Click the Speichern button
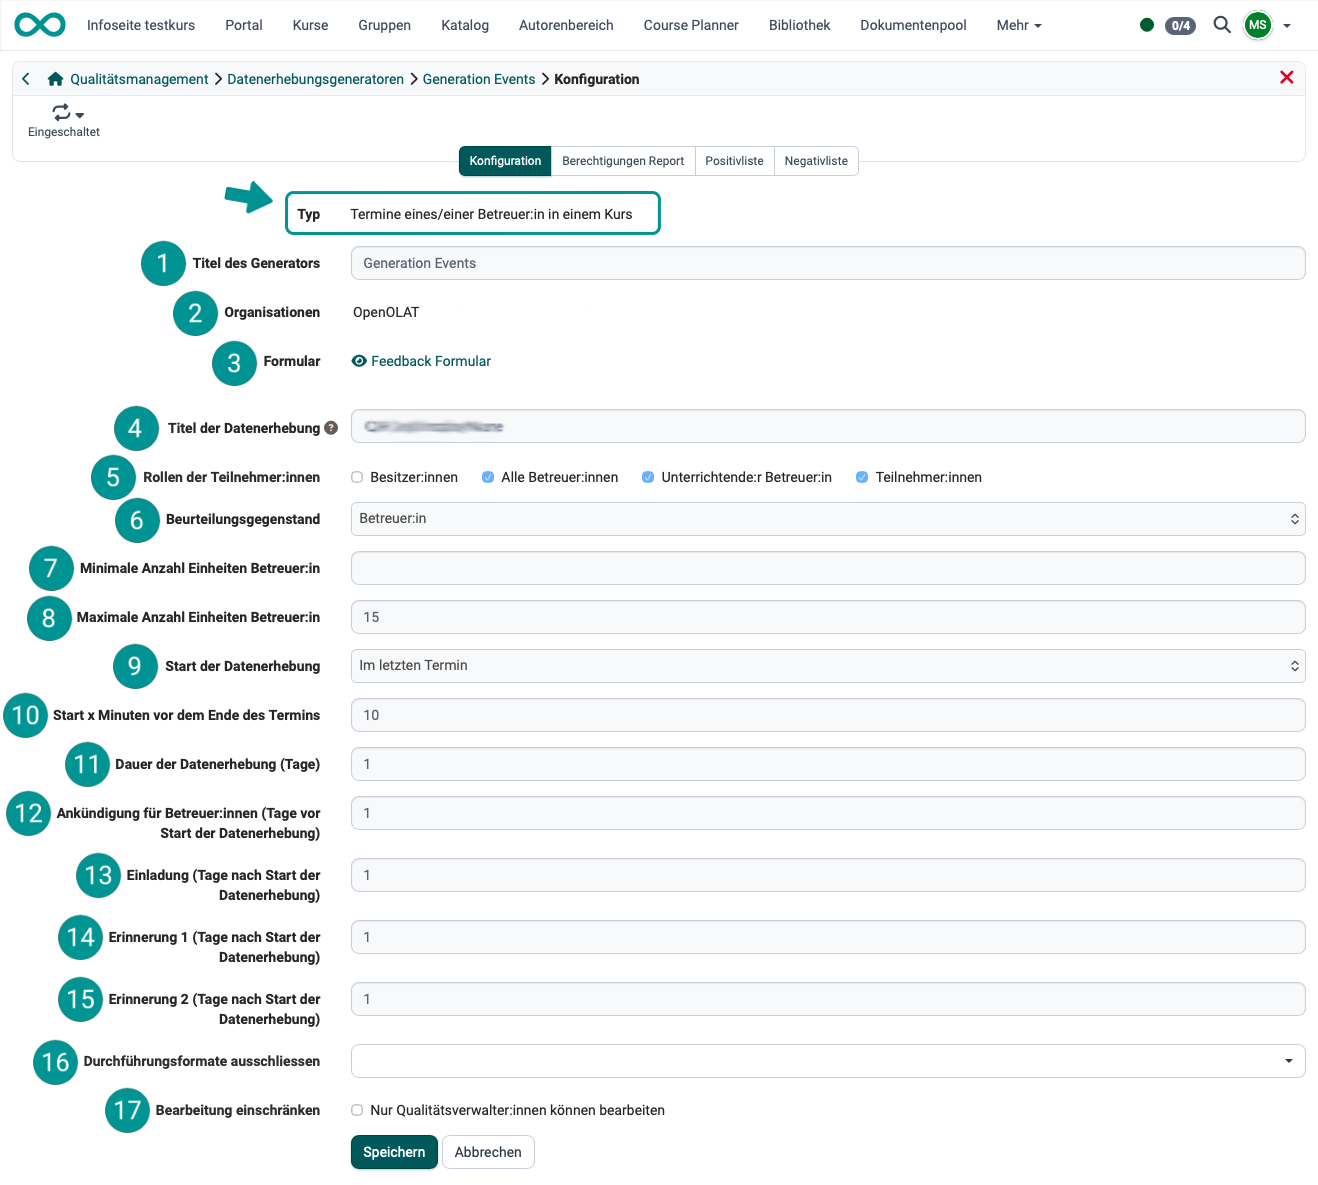The width and height of the screenshot is (1318, 1185). pyautogui.click(x=393, y=1151)
